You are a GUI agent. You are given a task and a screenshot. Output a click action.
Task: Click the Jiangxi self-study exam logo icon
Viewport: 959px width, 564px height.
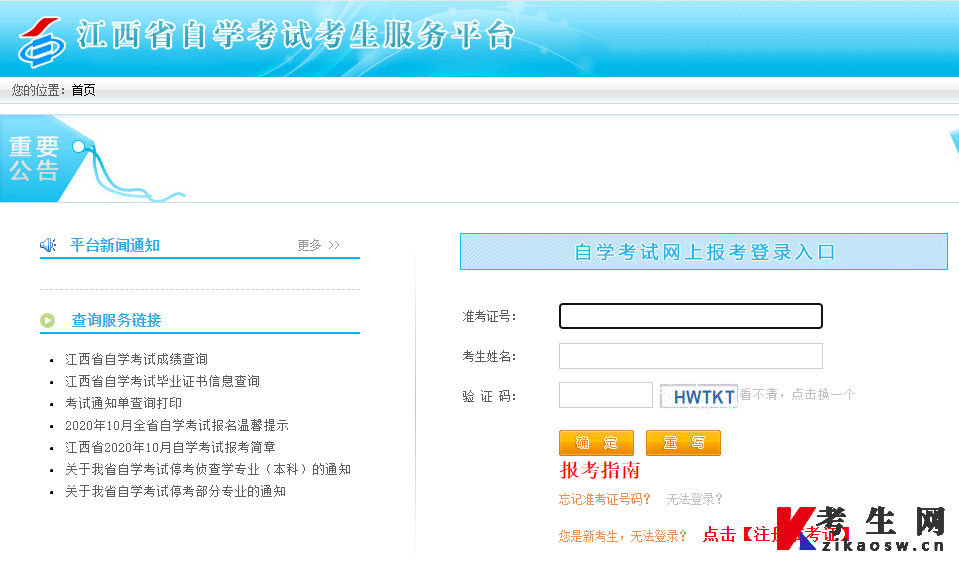pos(42,42)
